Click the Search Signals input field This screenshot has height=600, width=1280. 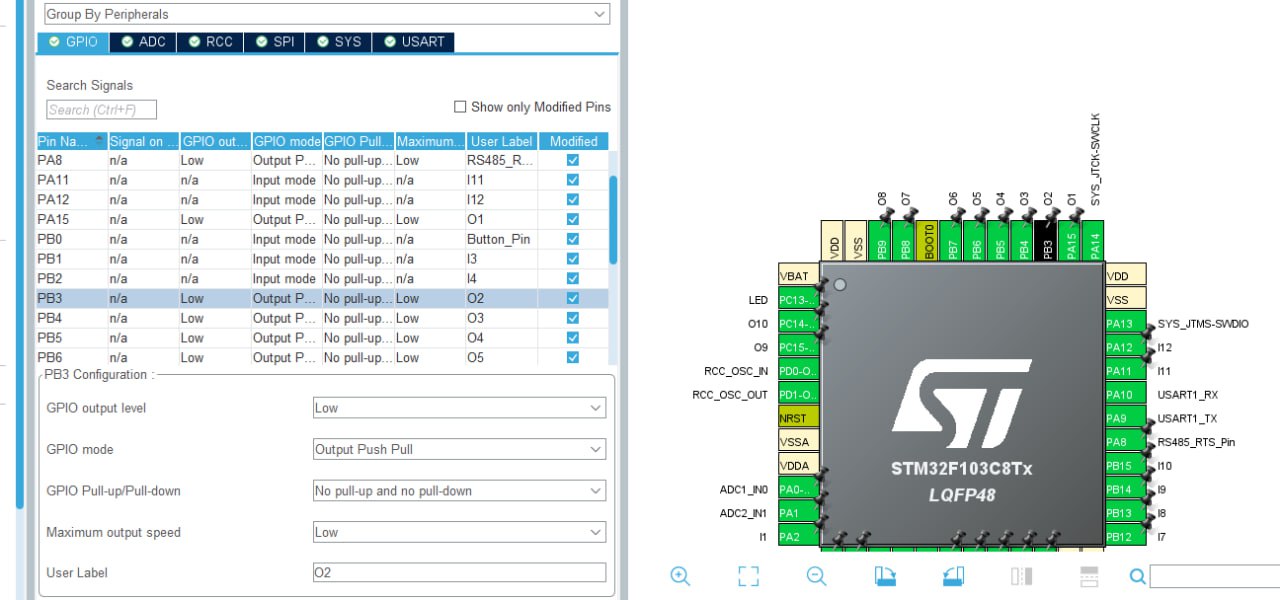point(101,110)
